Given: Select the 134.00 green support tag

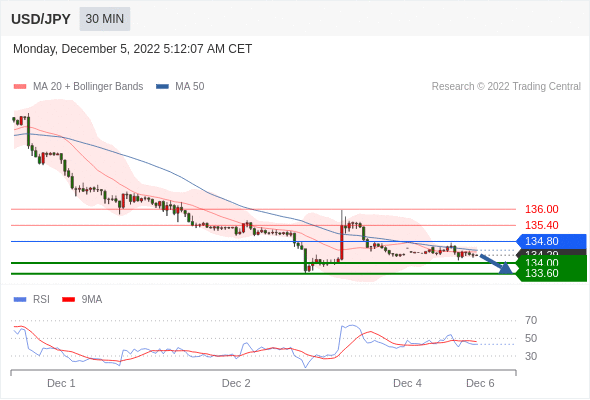Looking at the screenshot, I should [552, 261].
